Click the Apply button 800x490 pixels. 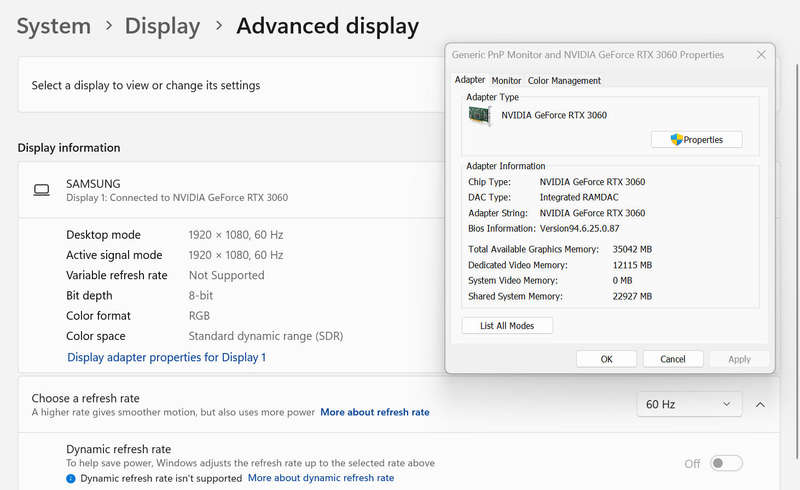pos(739,359)
